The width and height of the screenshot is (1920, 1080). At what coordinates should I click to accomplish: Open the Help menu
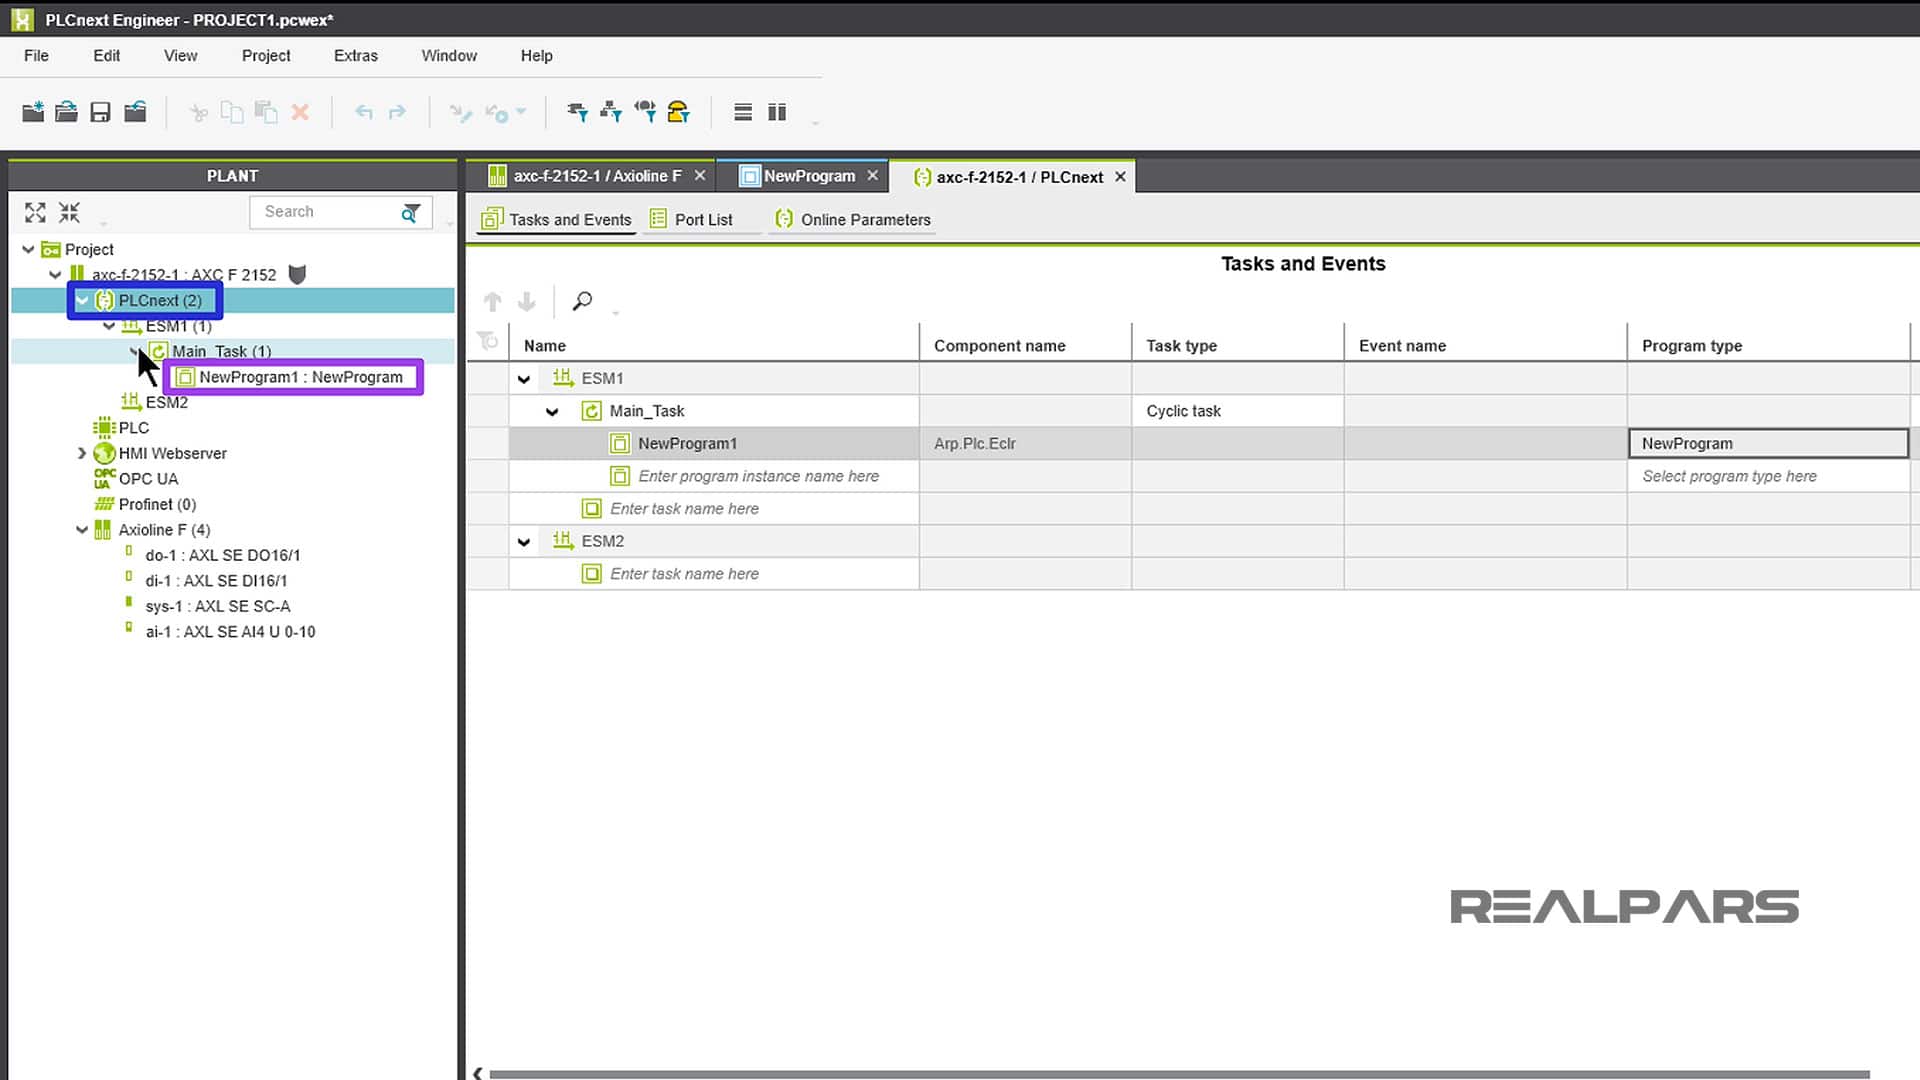point(536,56)
